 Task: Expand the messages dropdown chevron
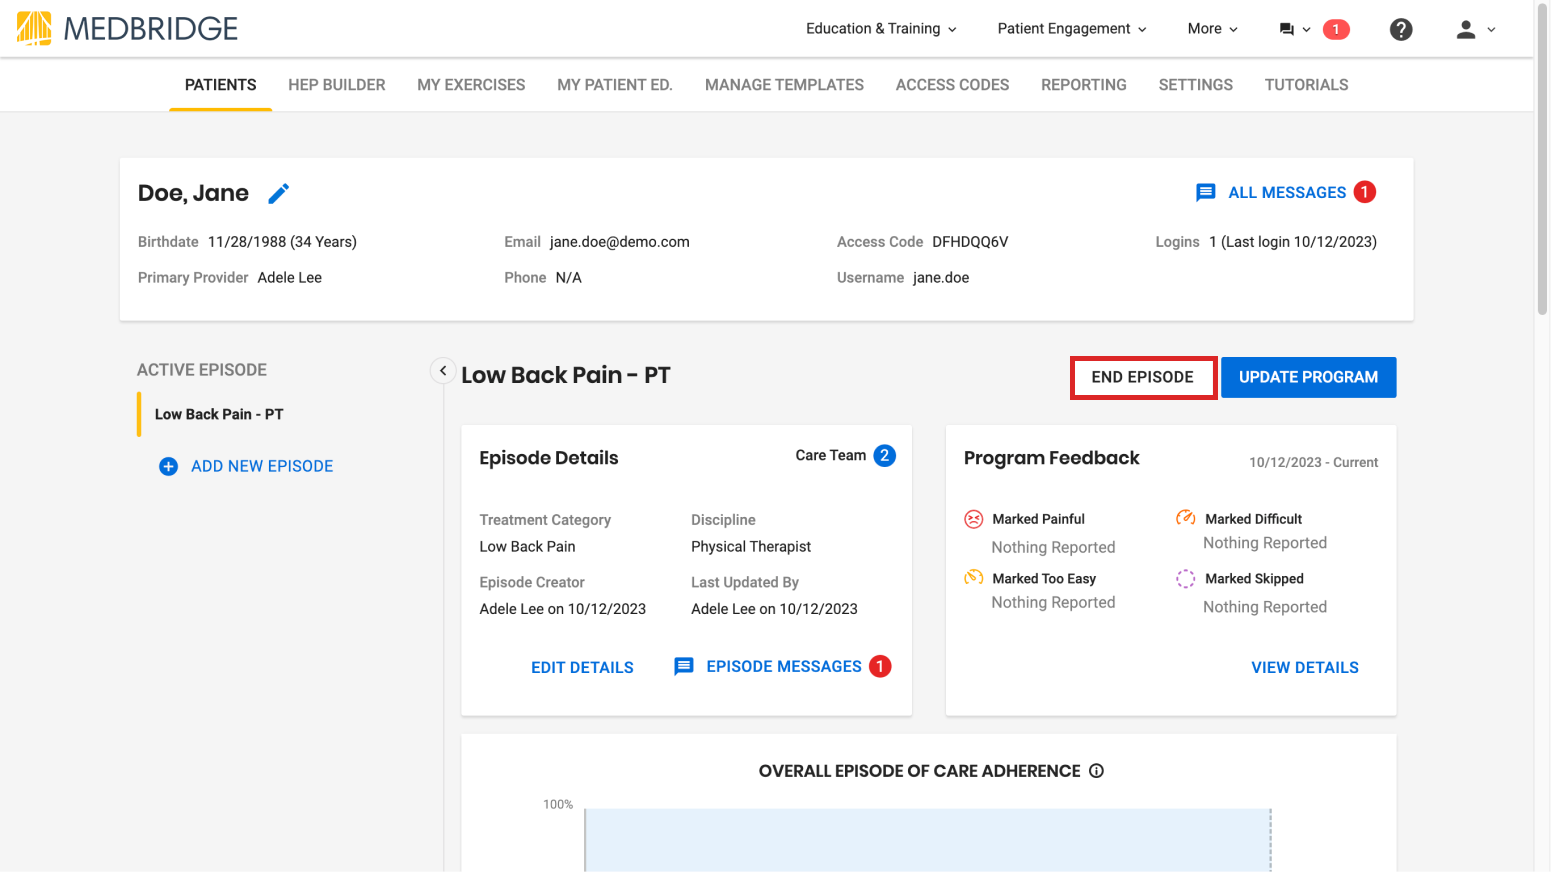1306,30
